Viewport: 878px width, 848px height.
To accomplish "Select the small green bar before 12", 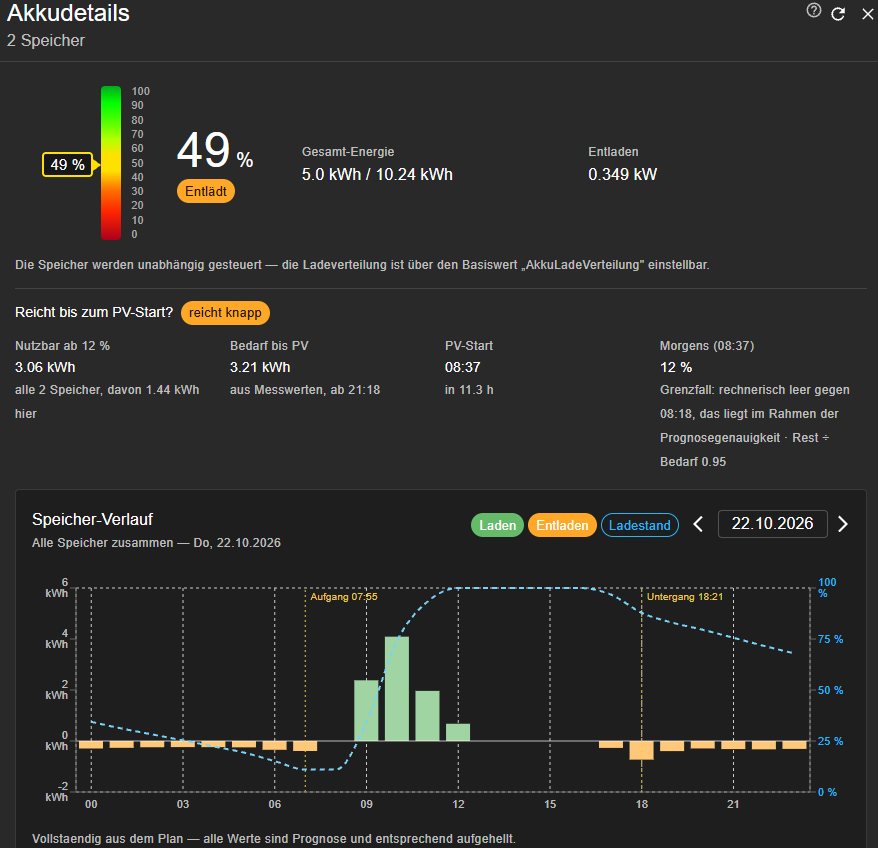I will click(457, 733).
